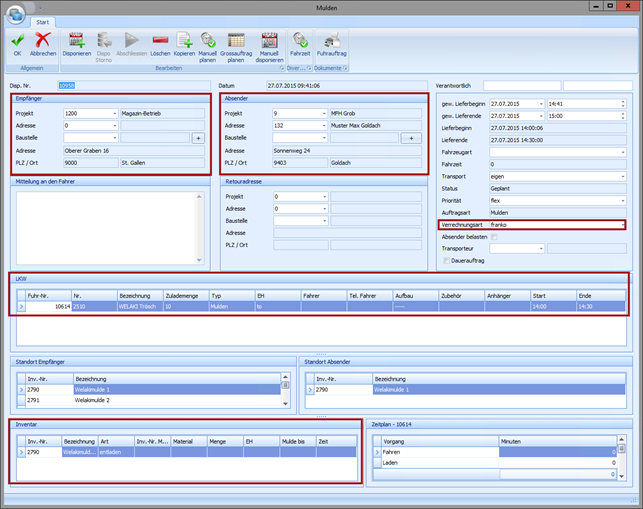Screen dimensions: 643x509
Task: Open Absender Projekt dropdown showing 9
Action: (324, 114)
